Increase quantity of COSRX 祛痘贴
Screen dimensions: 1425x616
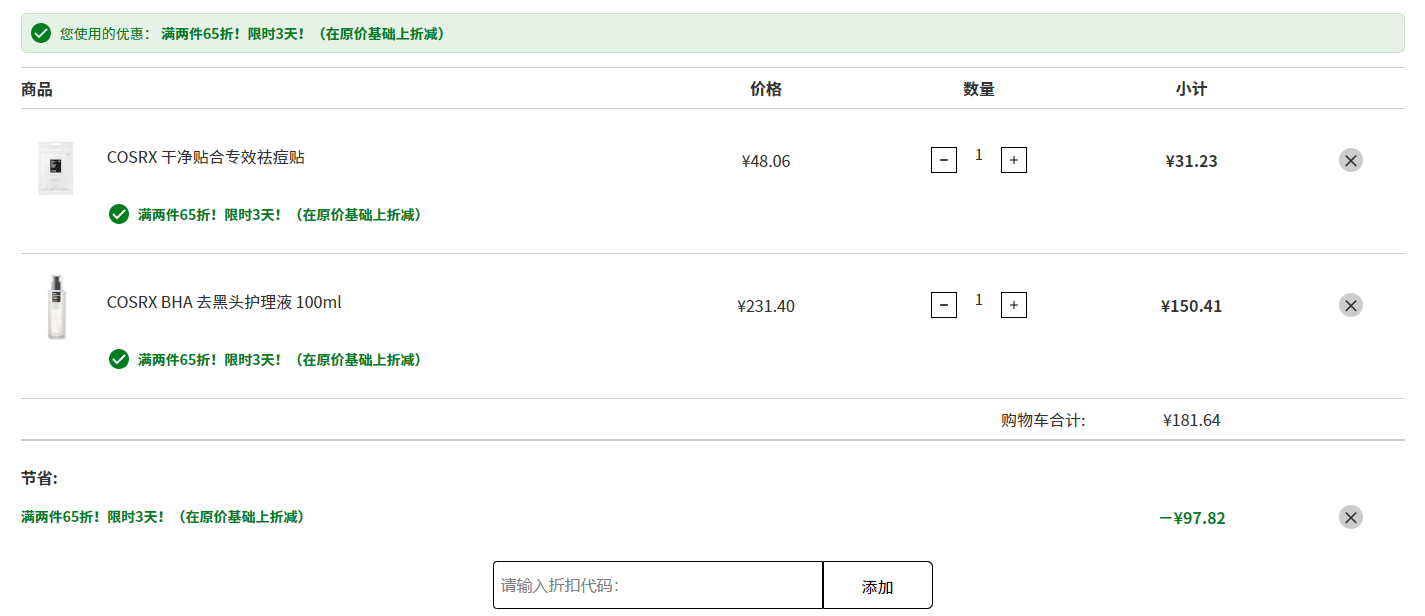tap(1014, 160)
